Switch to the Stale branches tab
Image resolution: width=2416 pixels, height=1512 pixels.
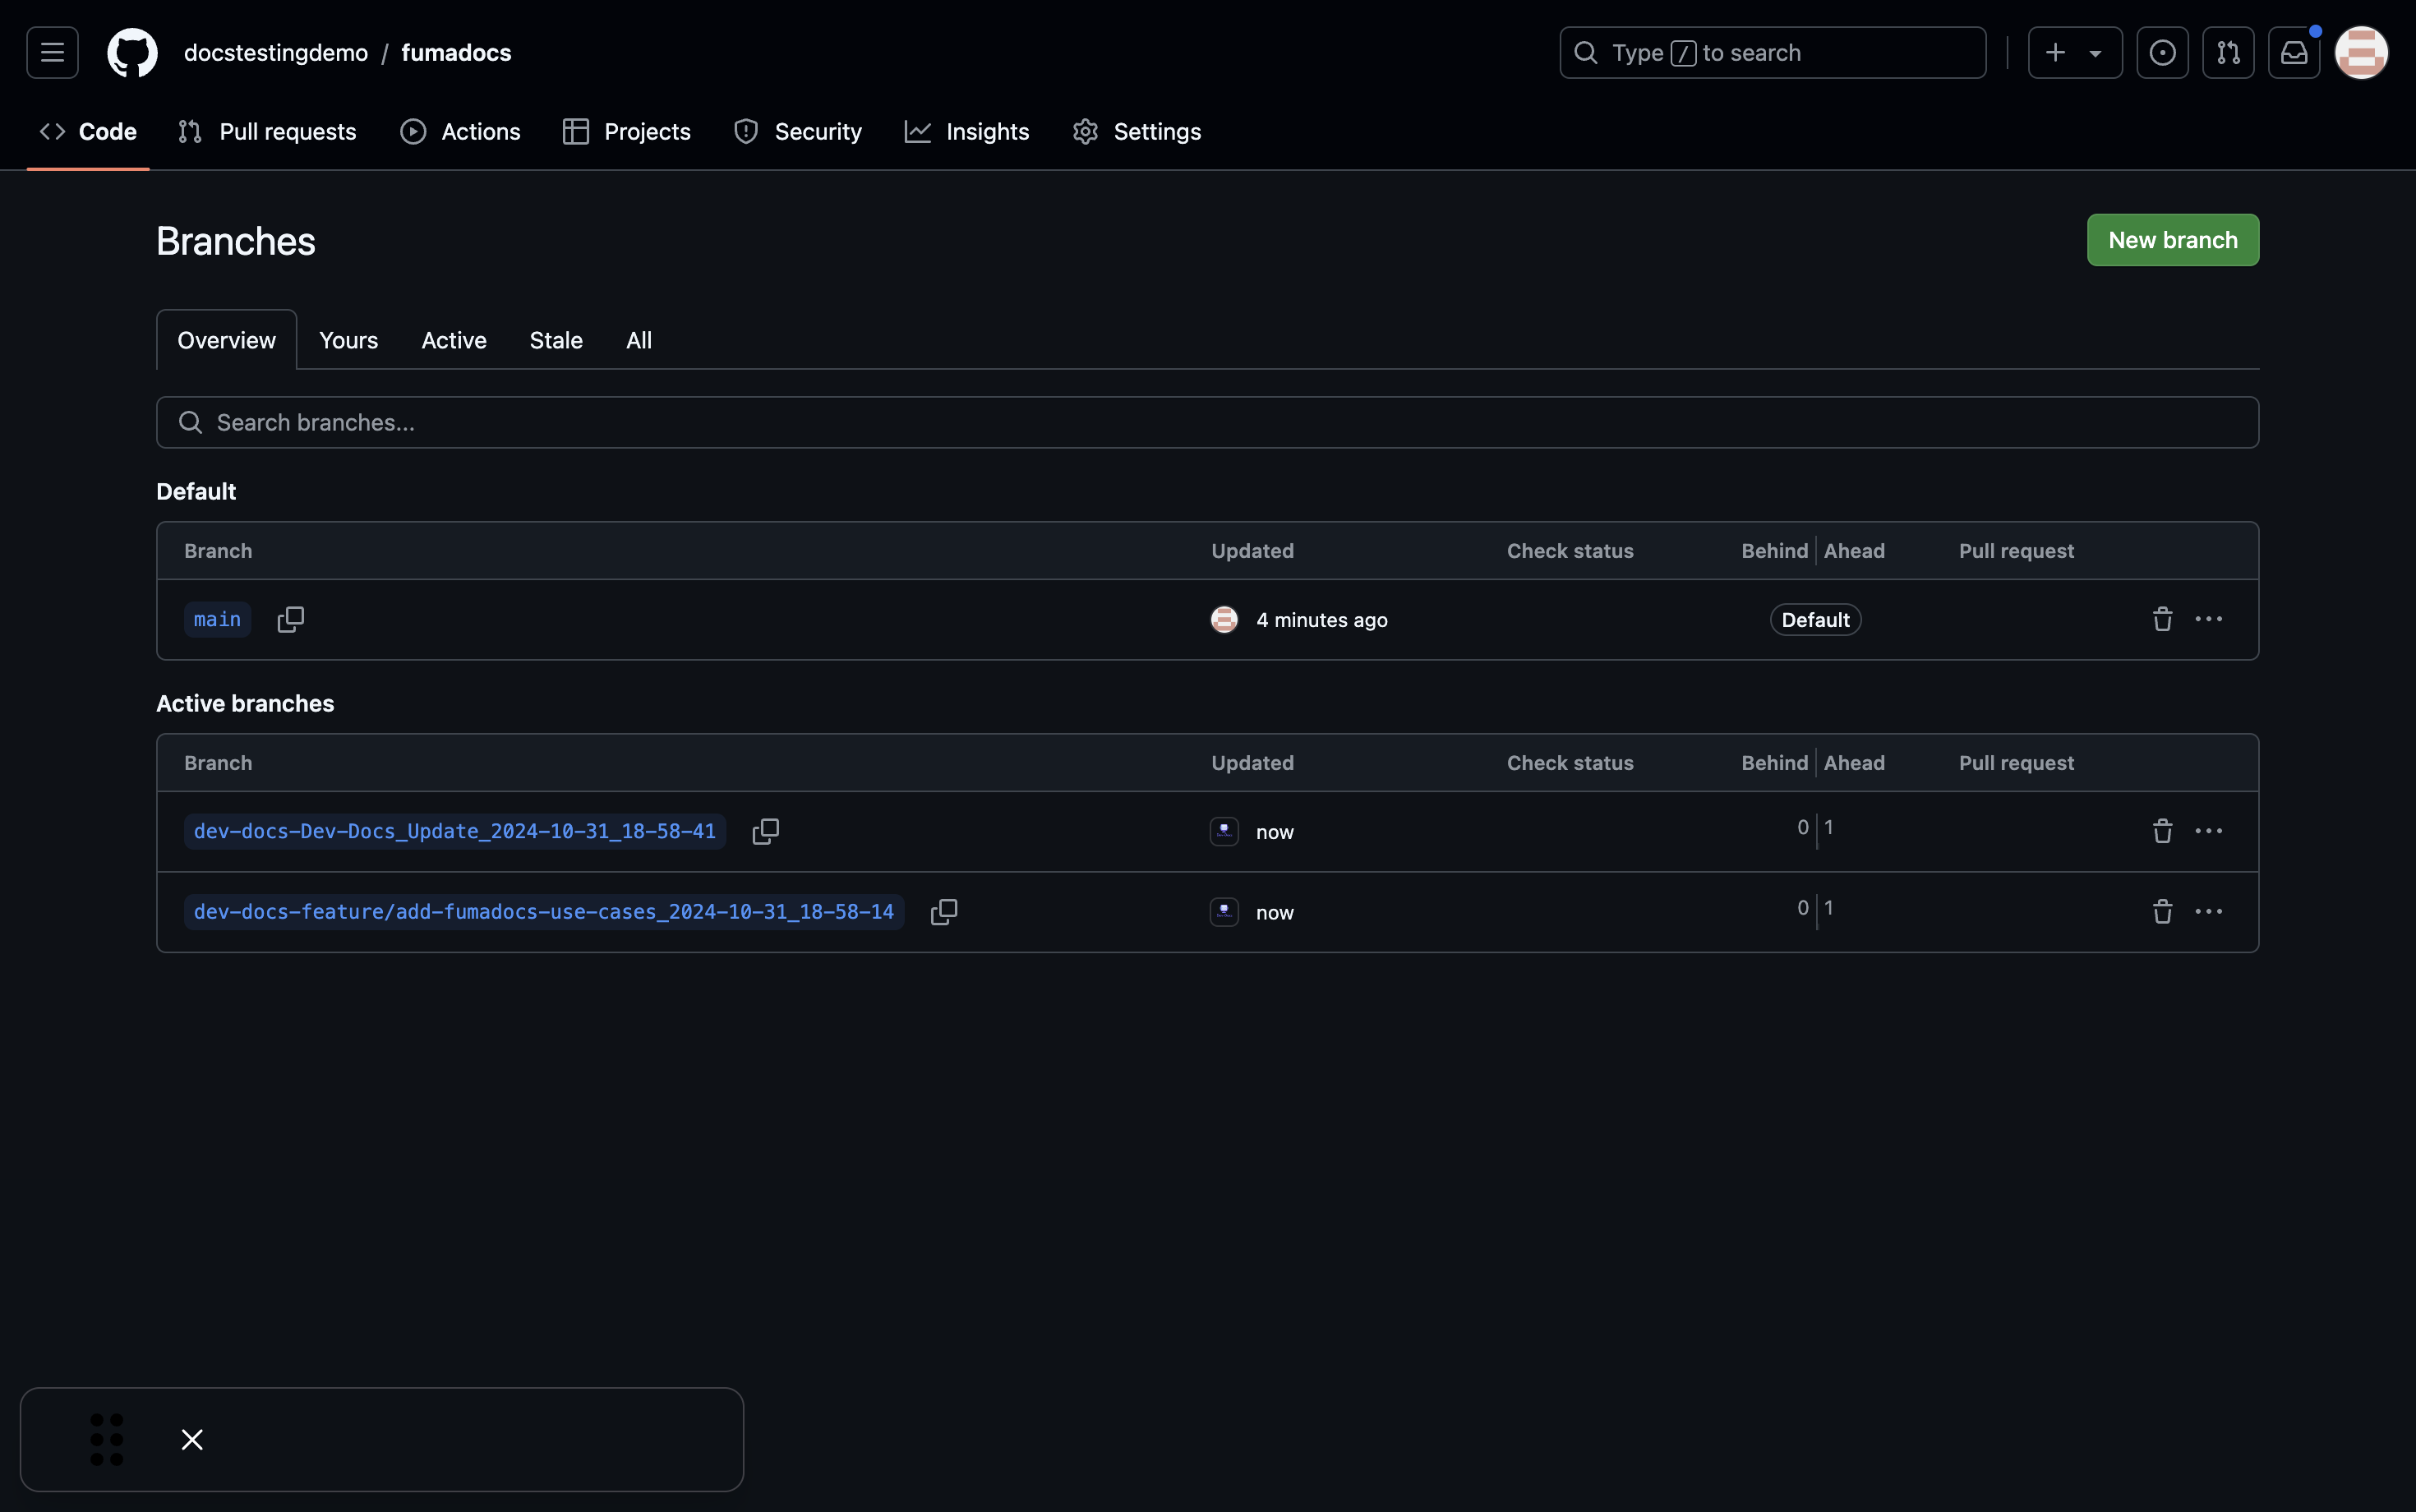pos(556,340)
